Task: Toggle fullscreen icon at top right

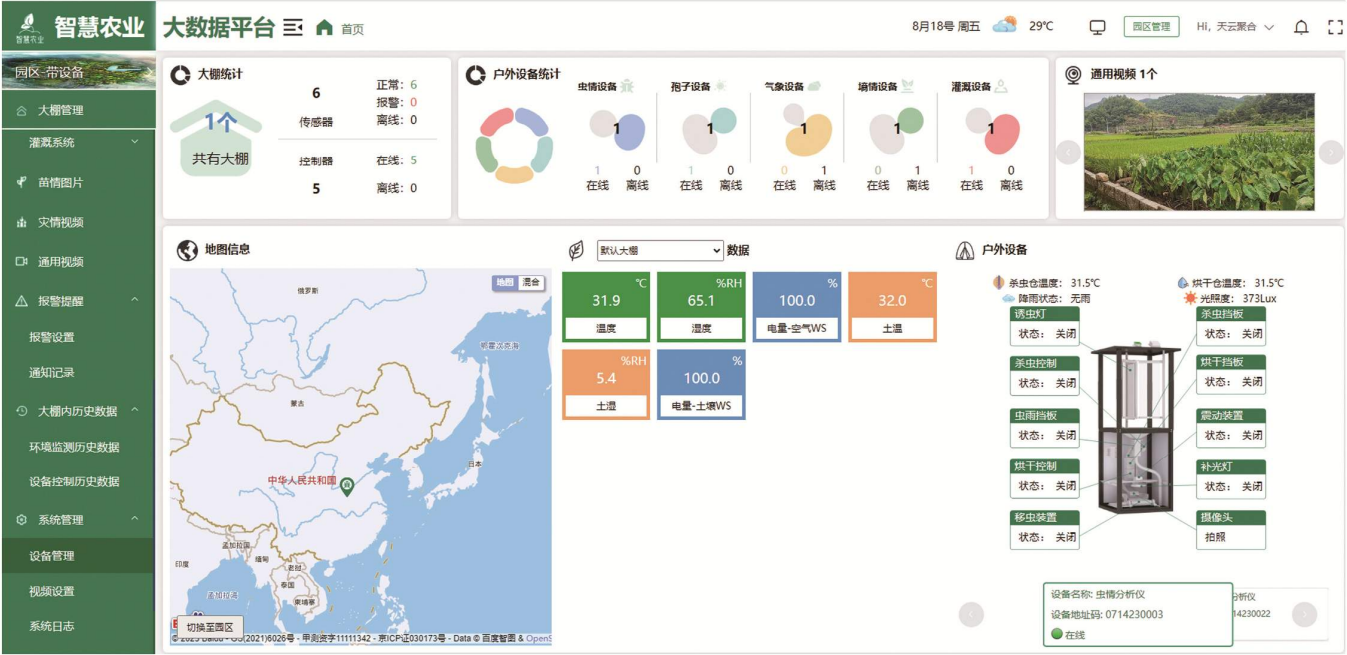Action: (1335, 27)
